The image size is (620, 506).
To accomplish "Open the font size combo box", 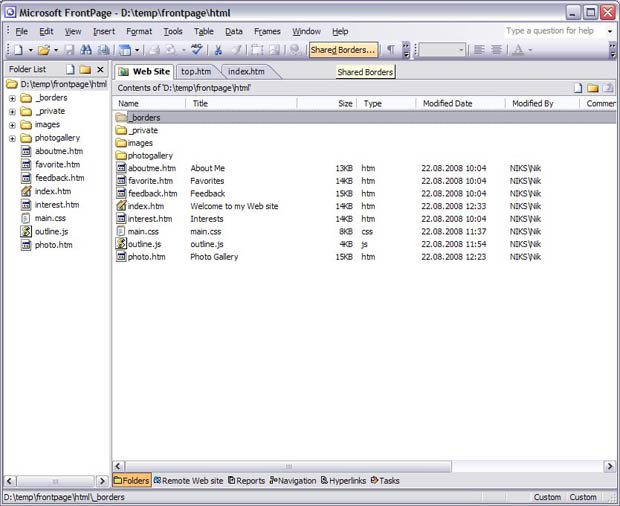I will tap(442, 50).
